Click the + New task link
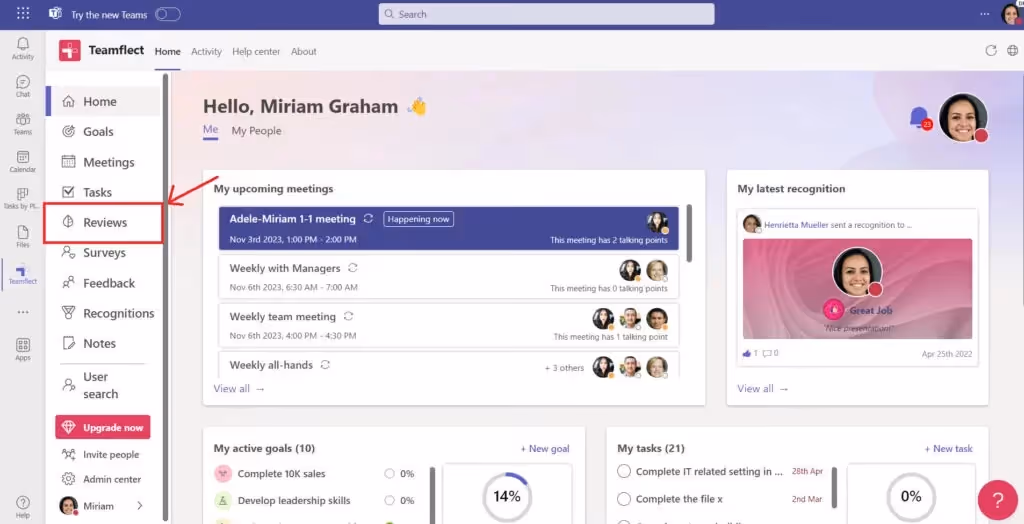 pyautogui.click(x=948, y=449)
